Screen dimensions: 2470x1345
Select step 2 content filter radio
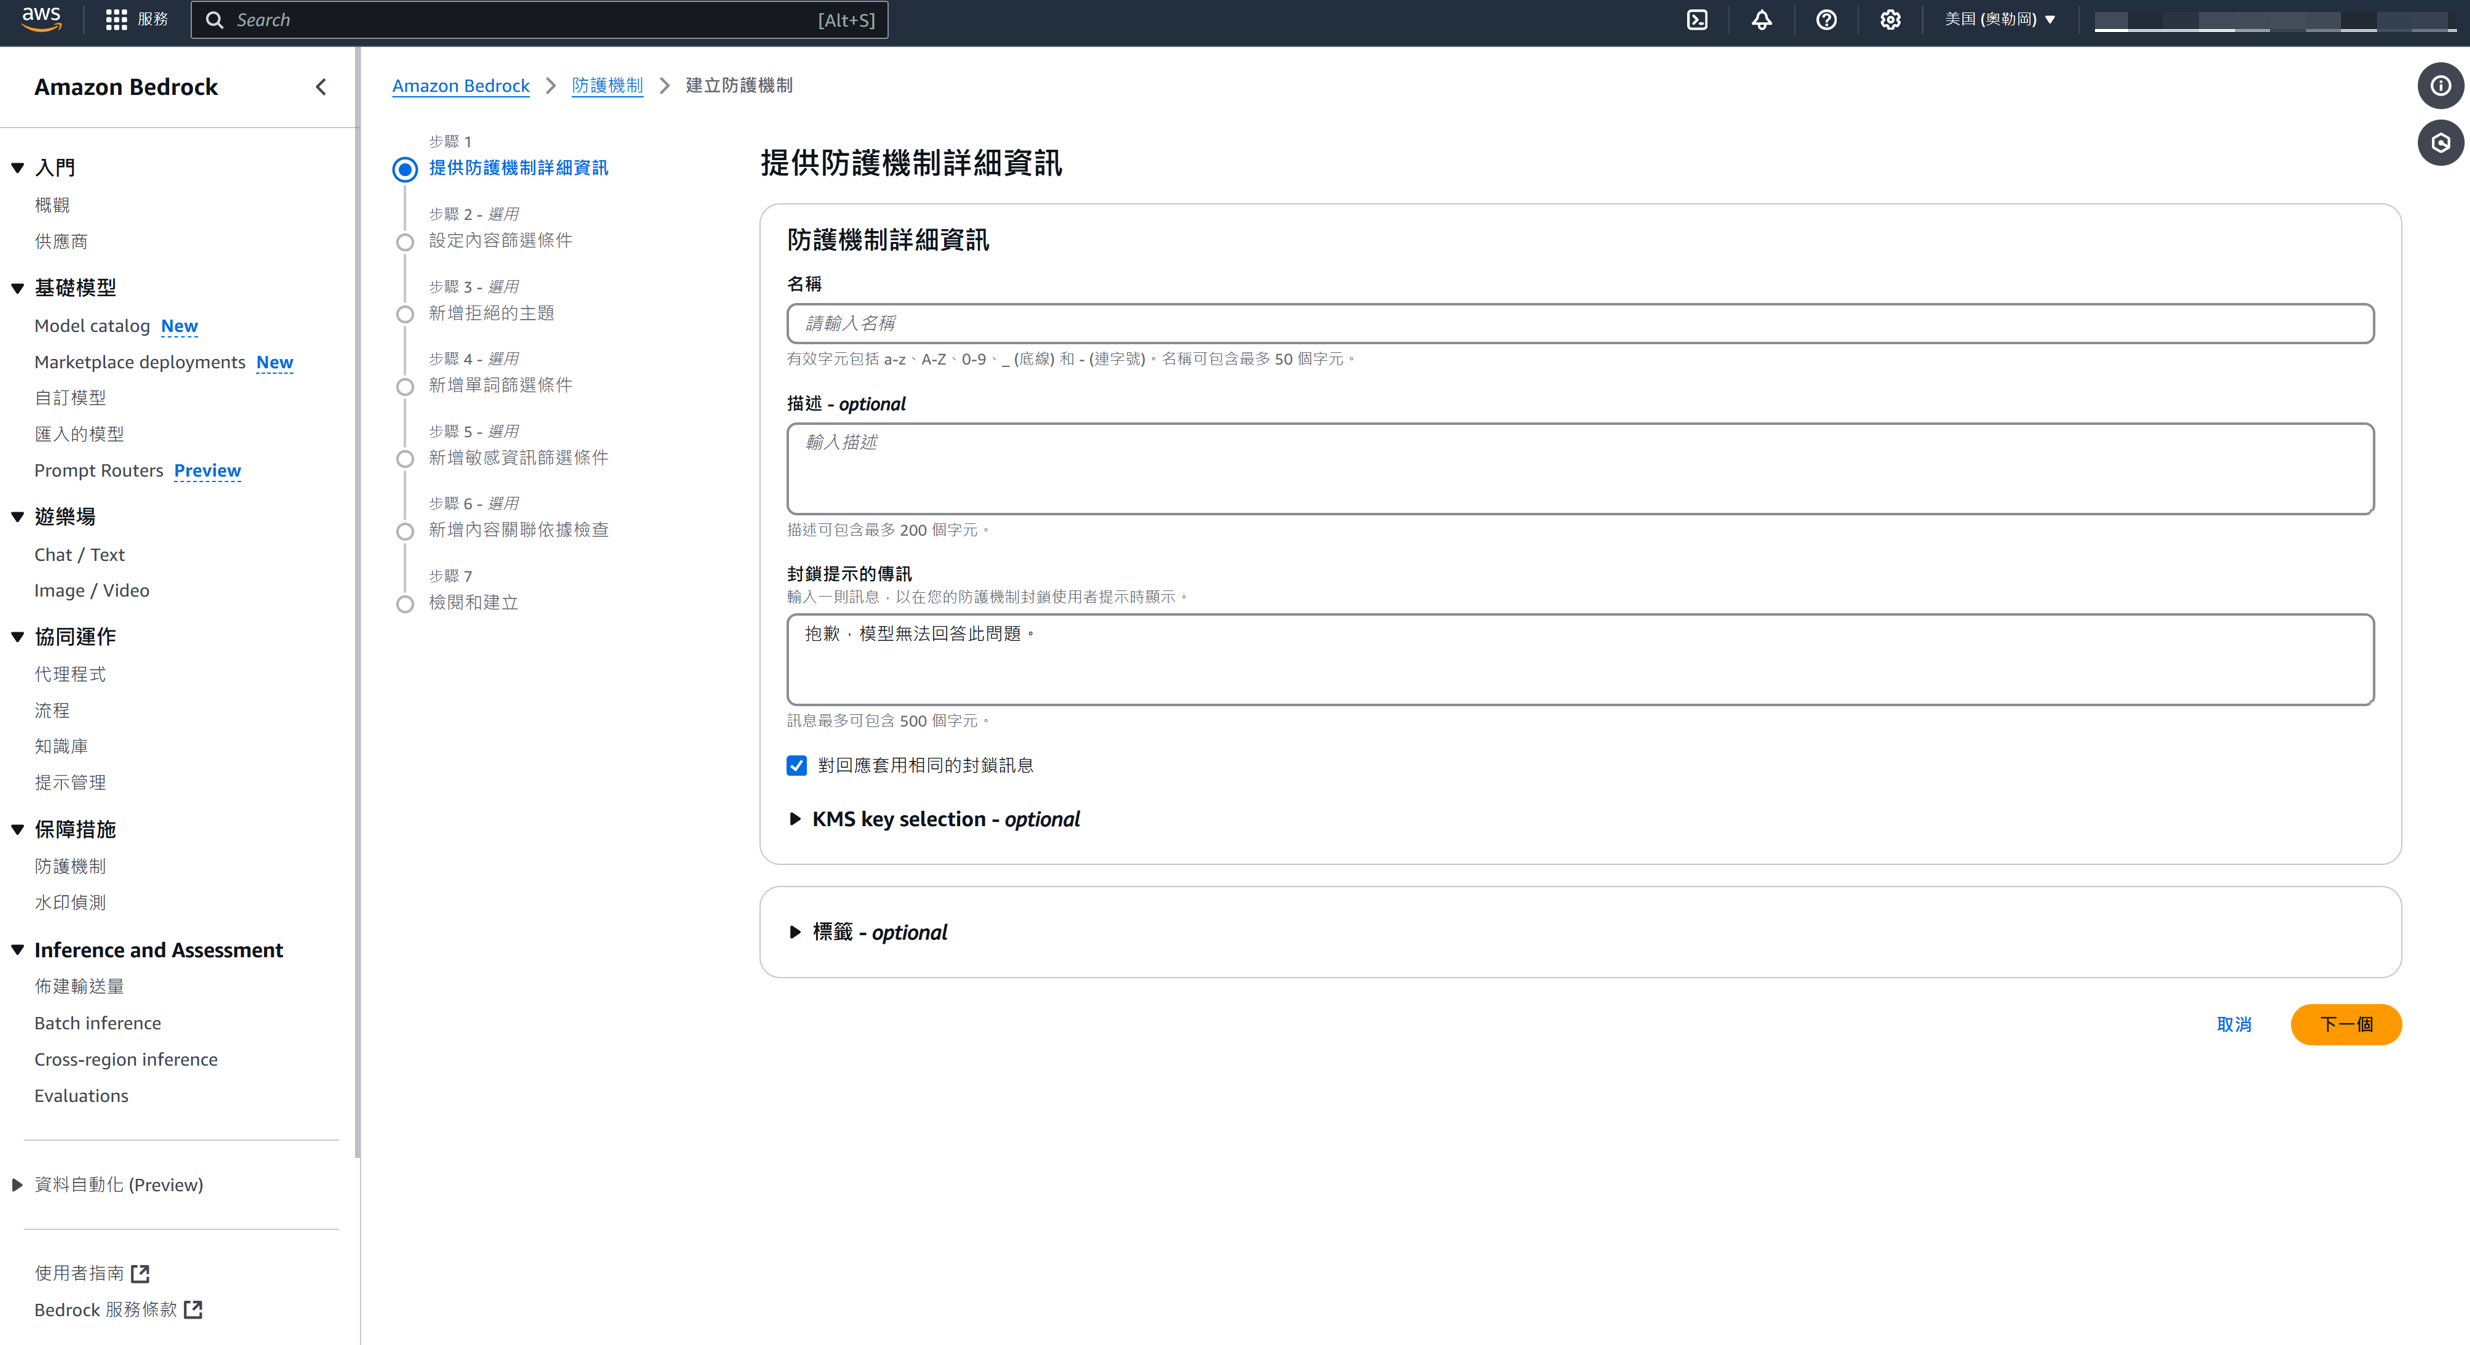point(405,242)
